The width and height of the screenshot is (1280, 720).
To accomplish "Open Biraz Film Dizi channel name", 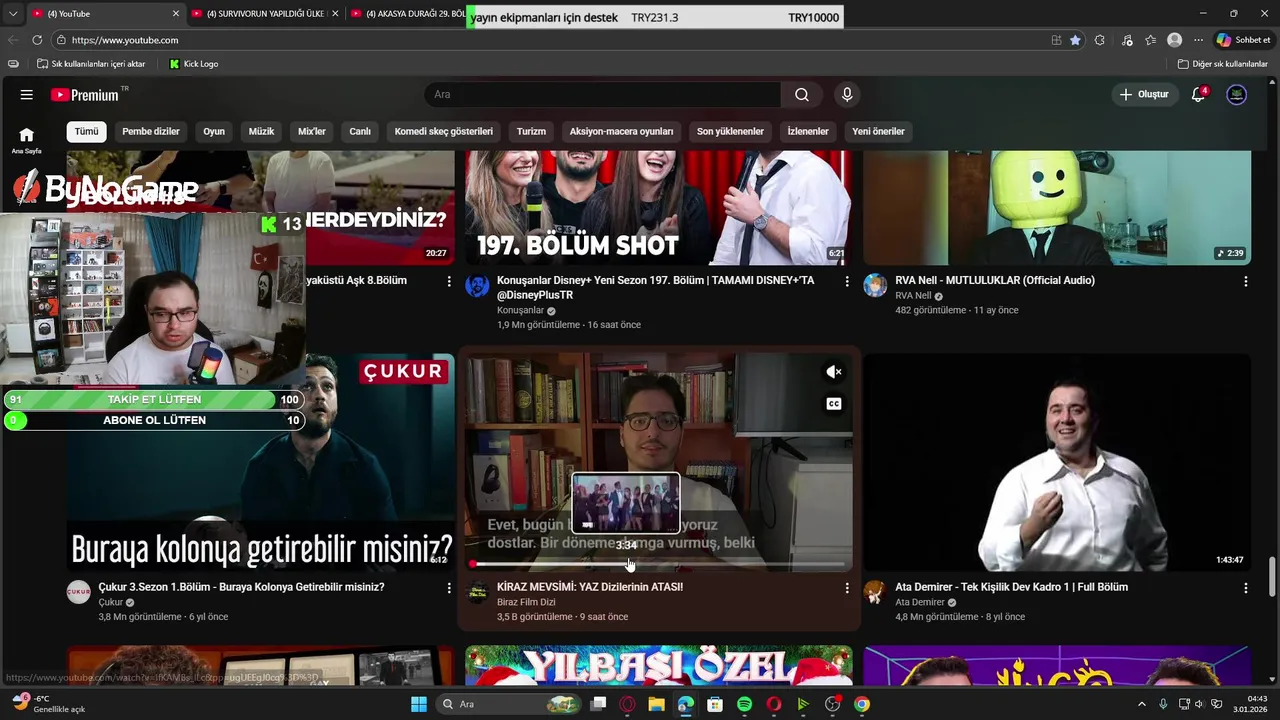I will tap(526, 603).
